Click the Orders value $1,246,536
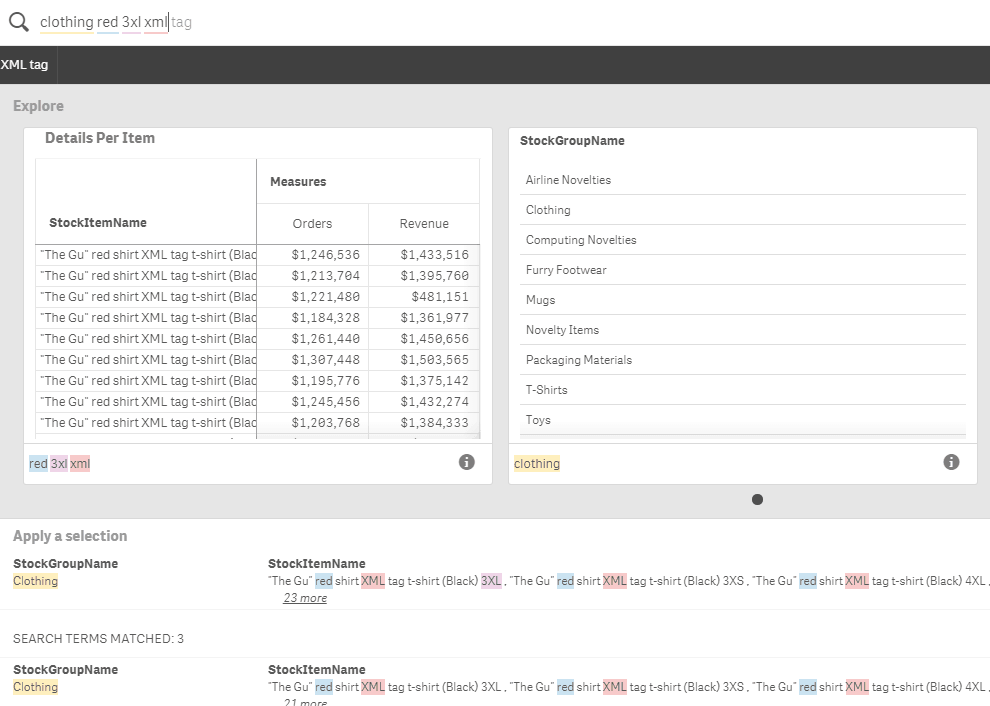 tap(326, 254)
